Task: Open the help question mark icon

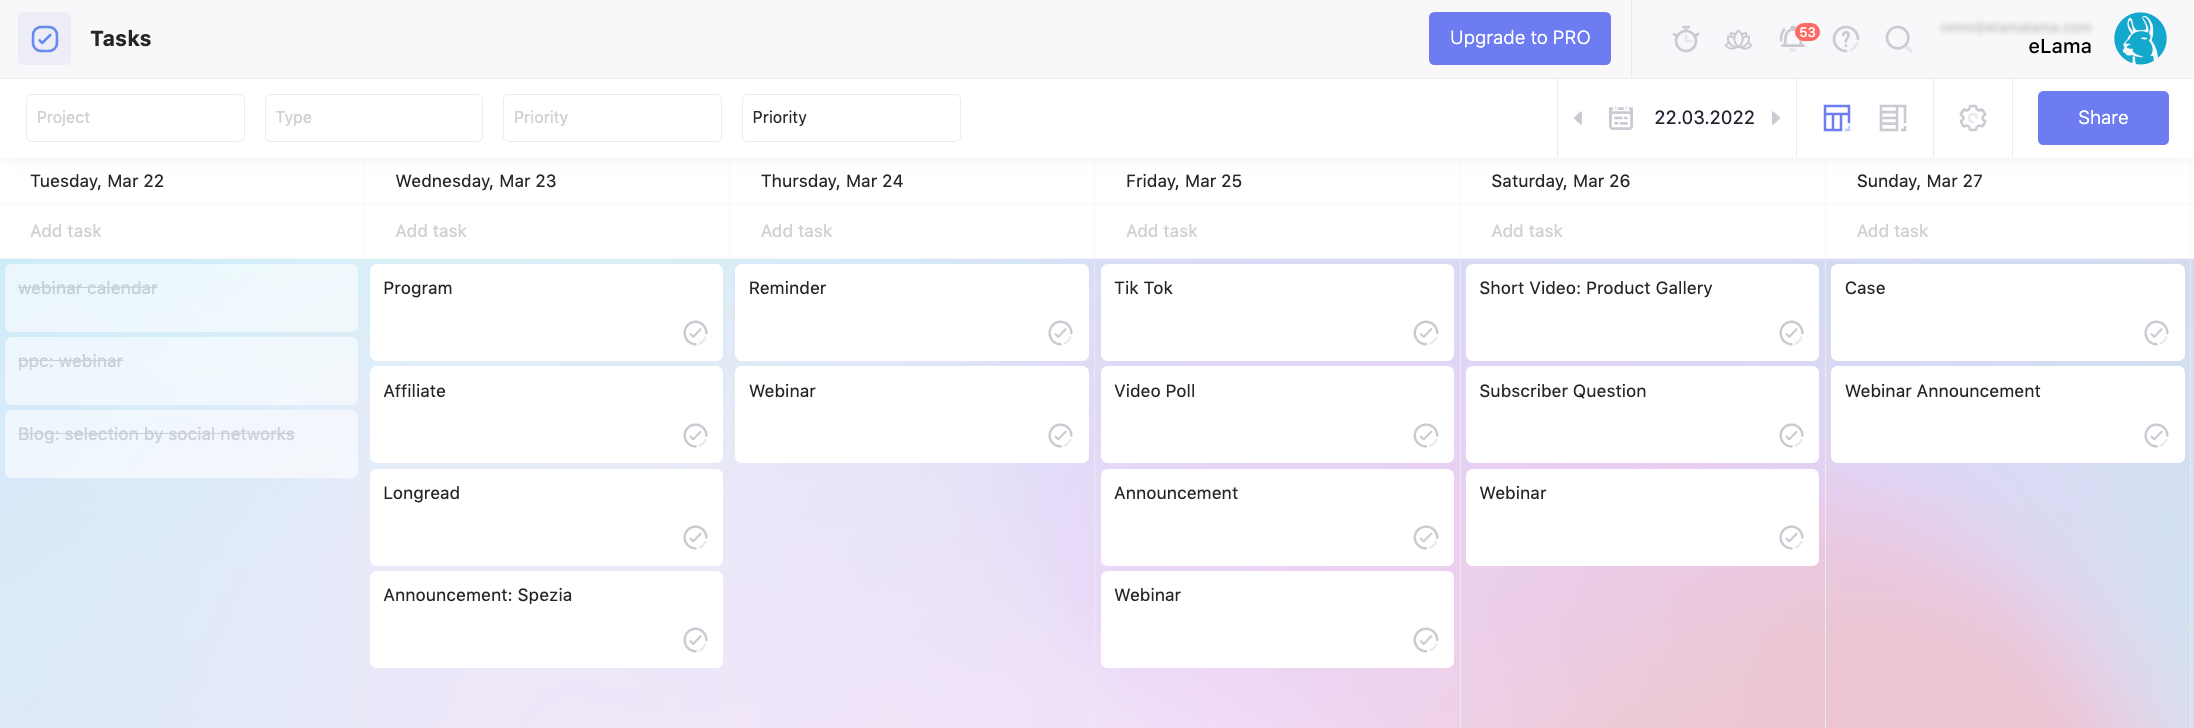Action: (1846, 39)
